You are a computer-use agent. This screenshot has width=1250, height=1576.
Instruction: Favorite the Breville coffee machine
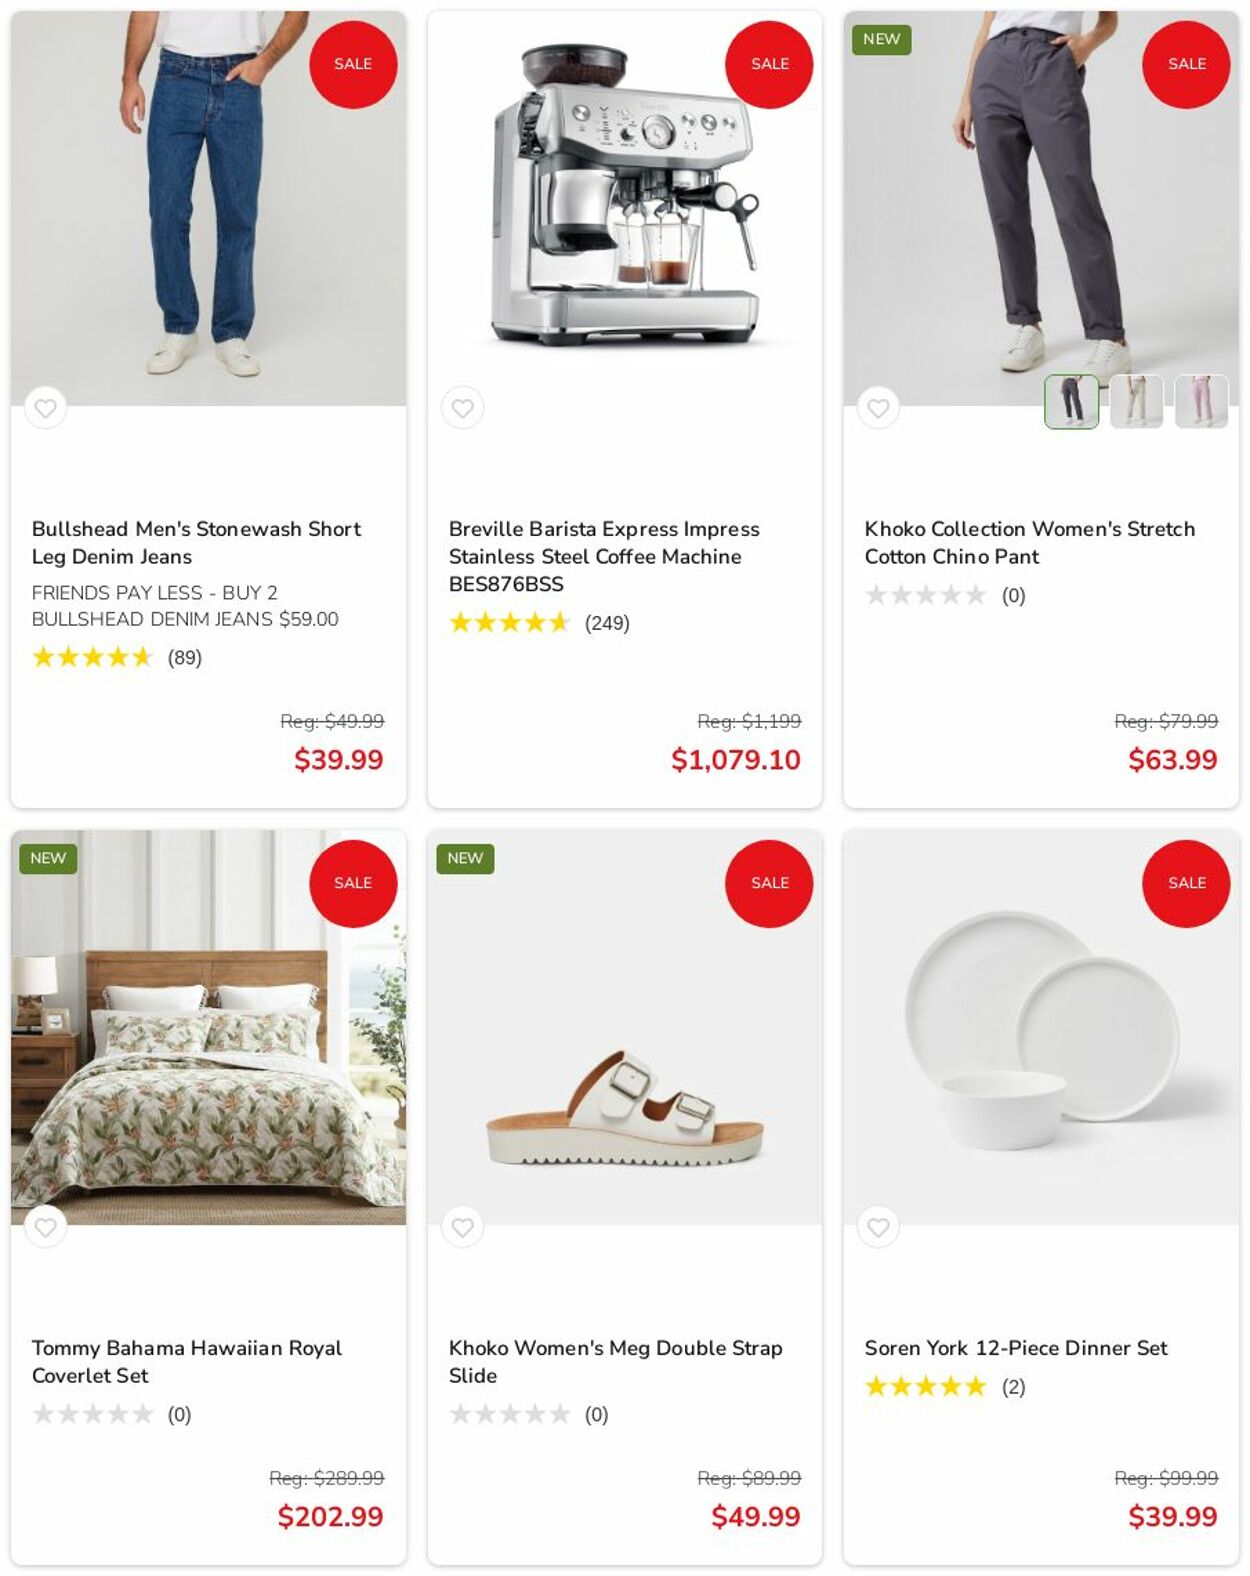coord(462,408)
